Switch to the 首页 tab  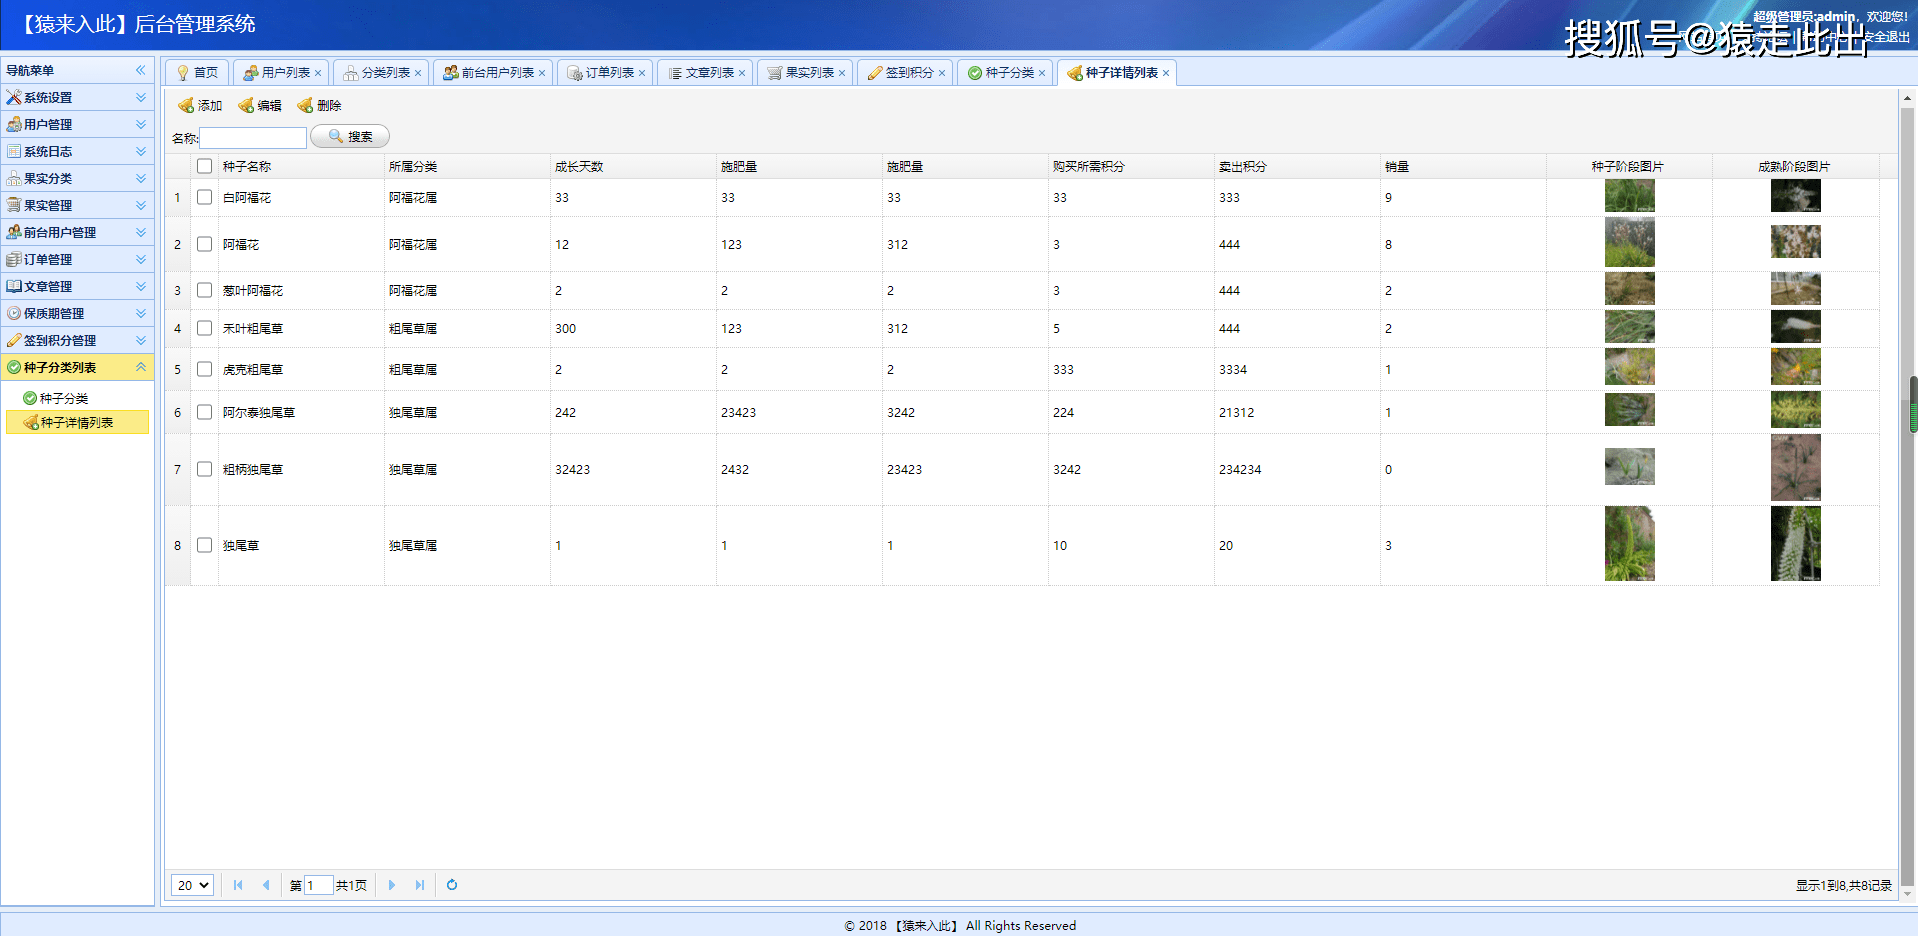(x=197, y=73)
